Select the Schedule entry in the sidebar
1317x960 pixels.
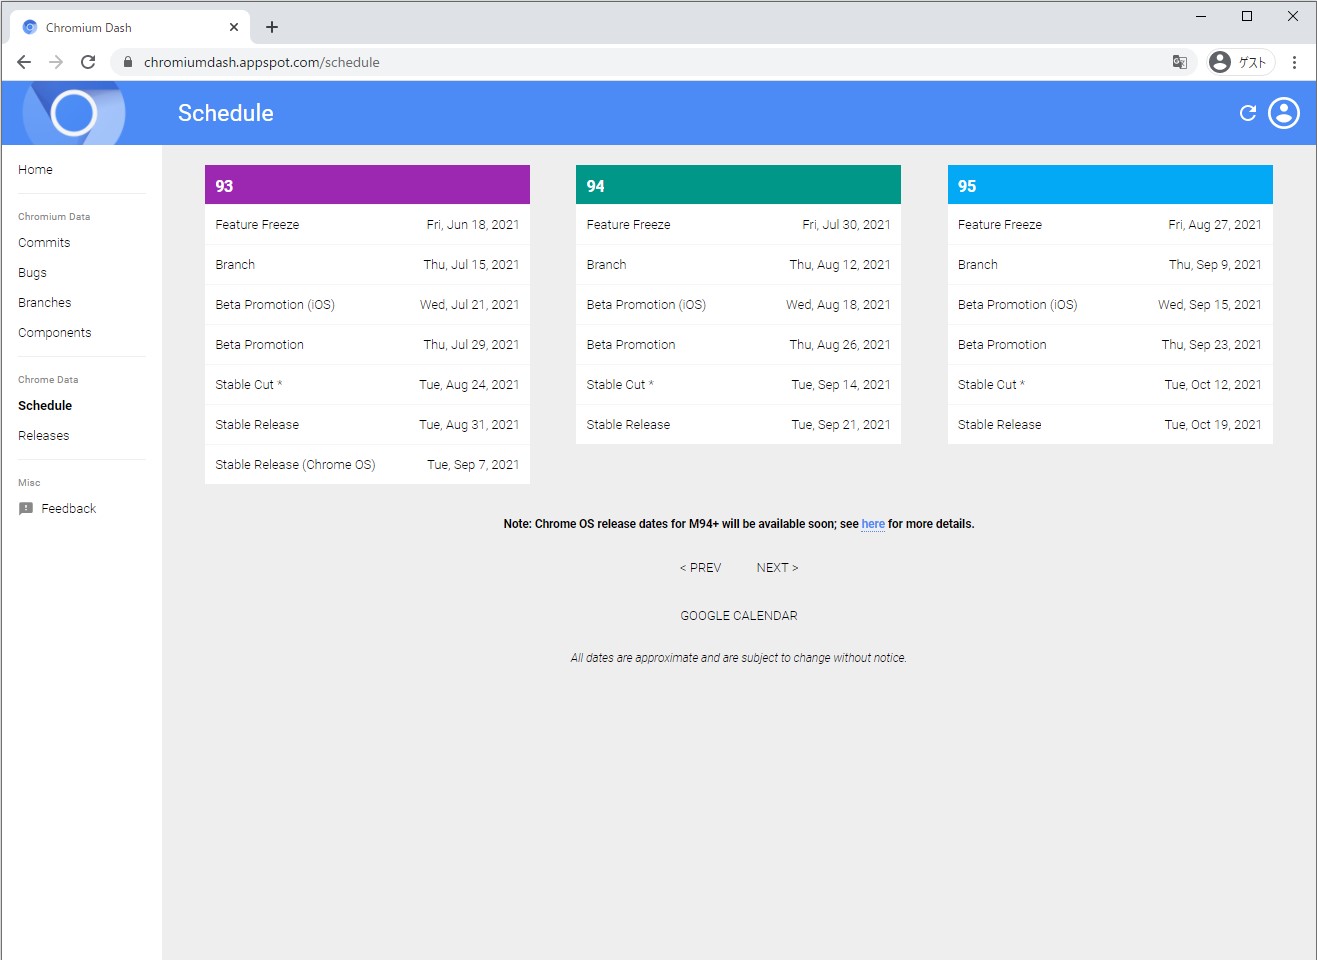tap(45, 405)
